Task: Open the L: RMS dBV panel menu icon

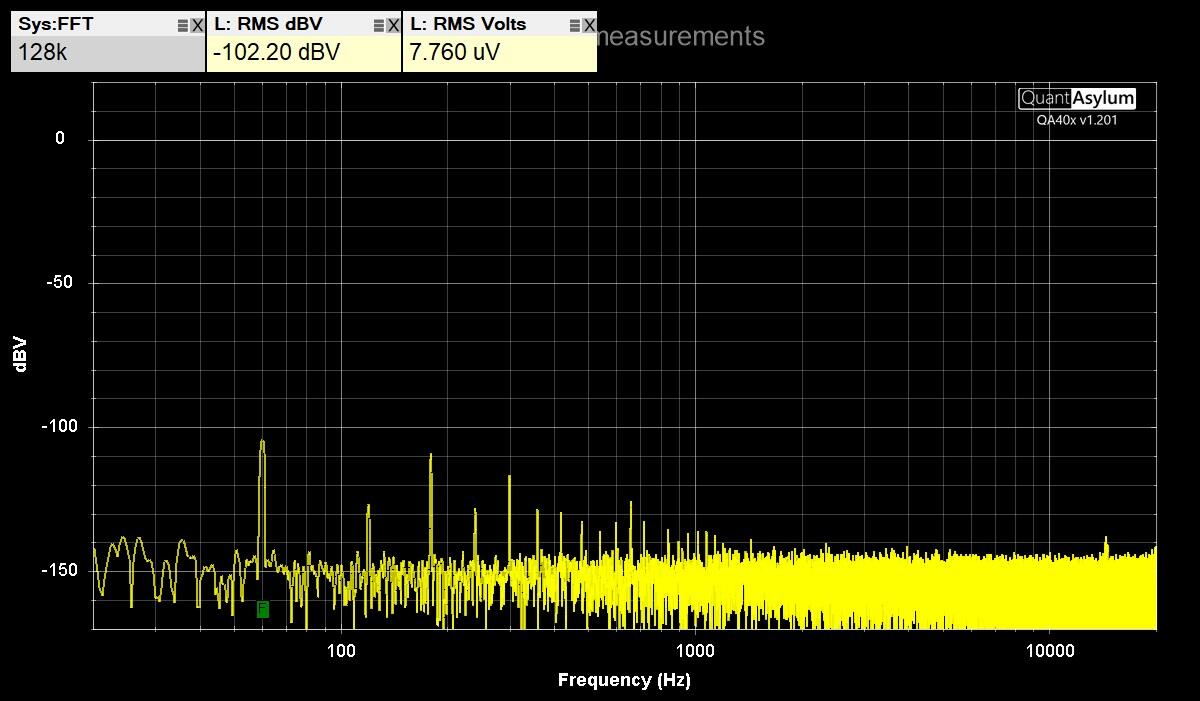Action: tap(378, 25)
